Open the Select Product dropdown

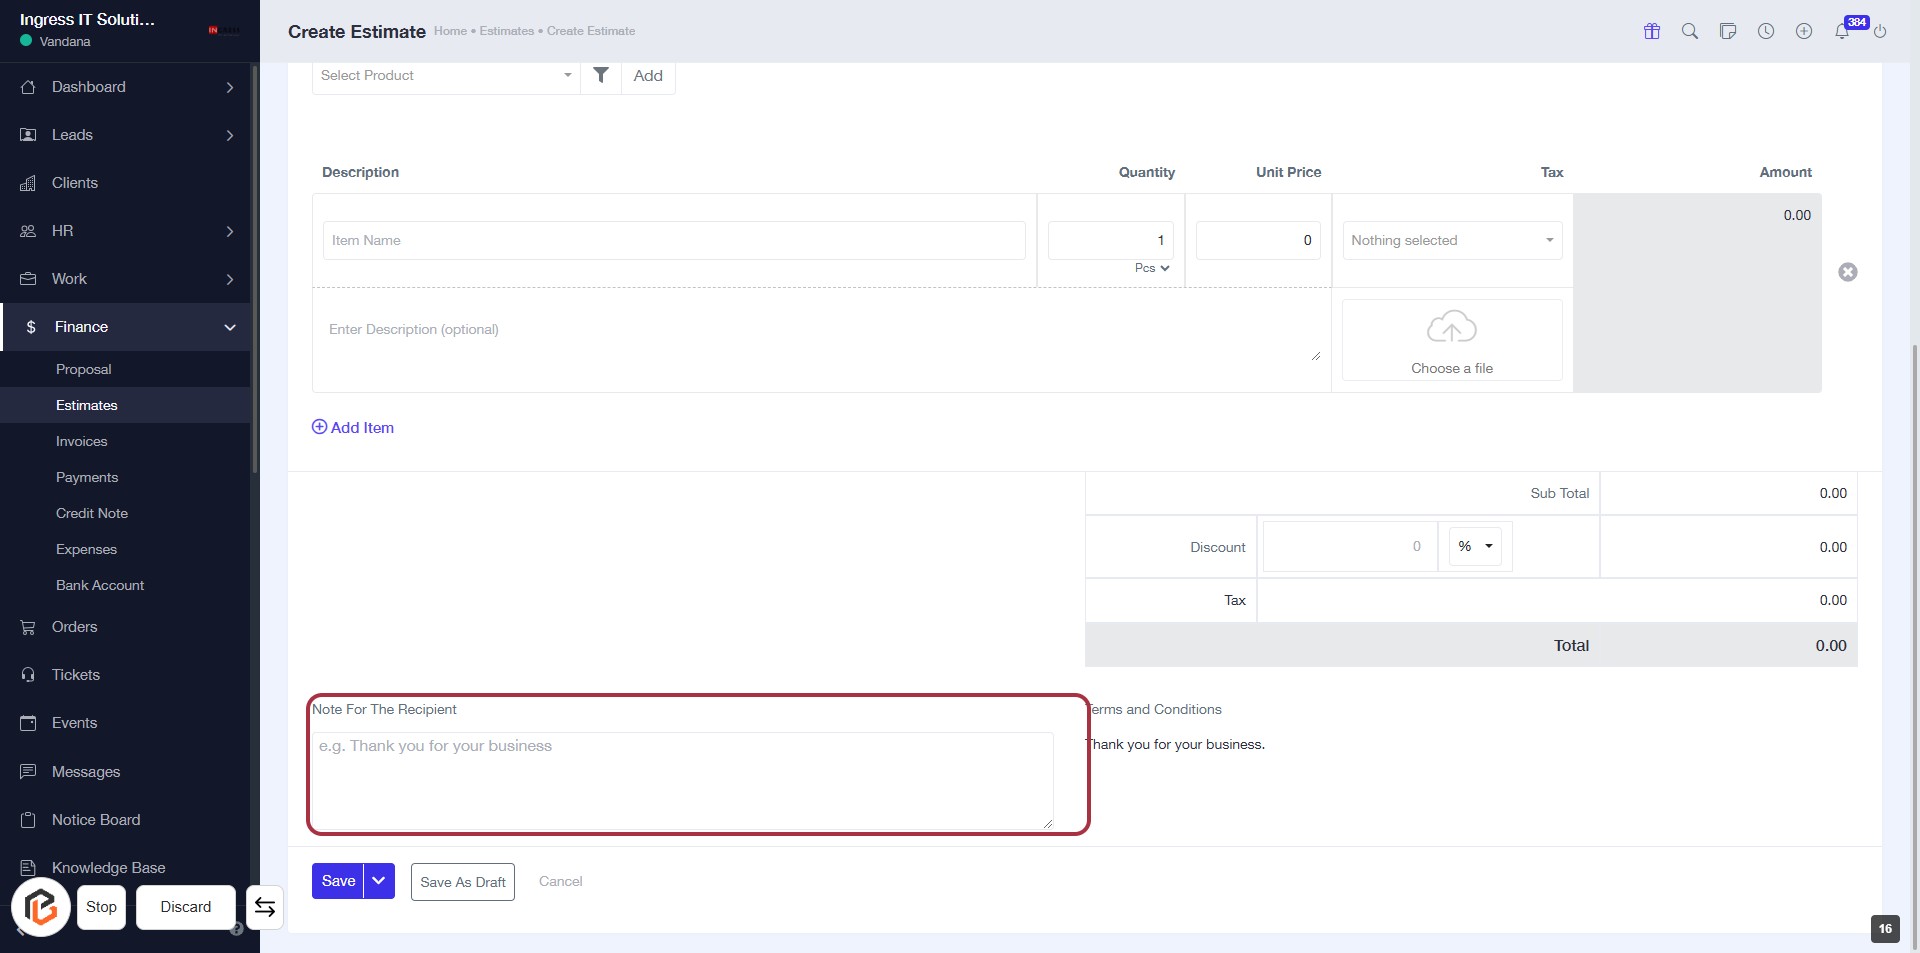coord(445,75)
